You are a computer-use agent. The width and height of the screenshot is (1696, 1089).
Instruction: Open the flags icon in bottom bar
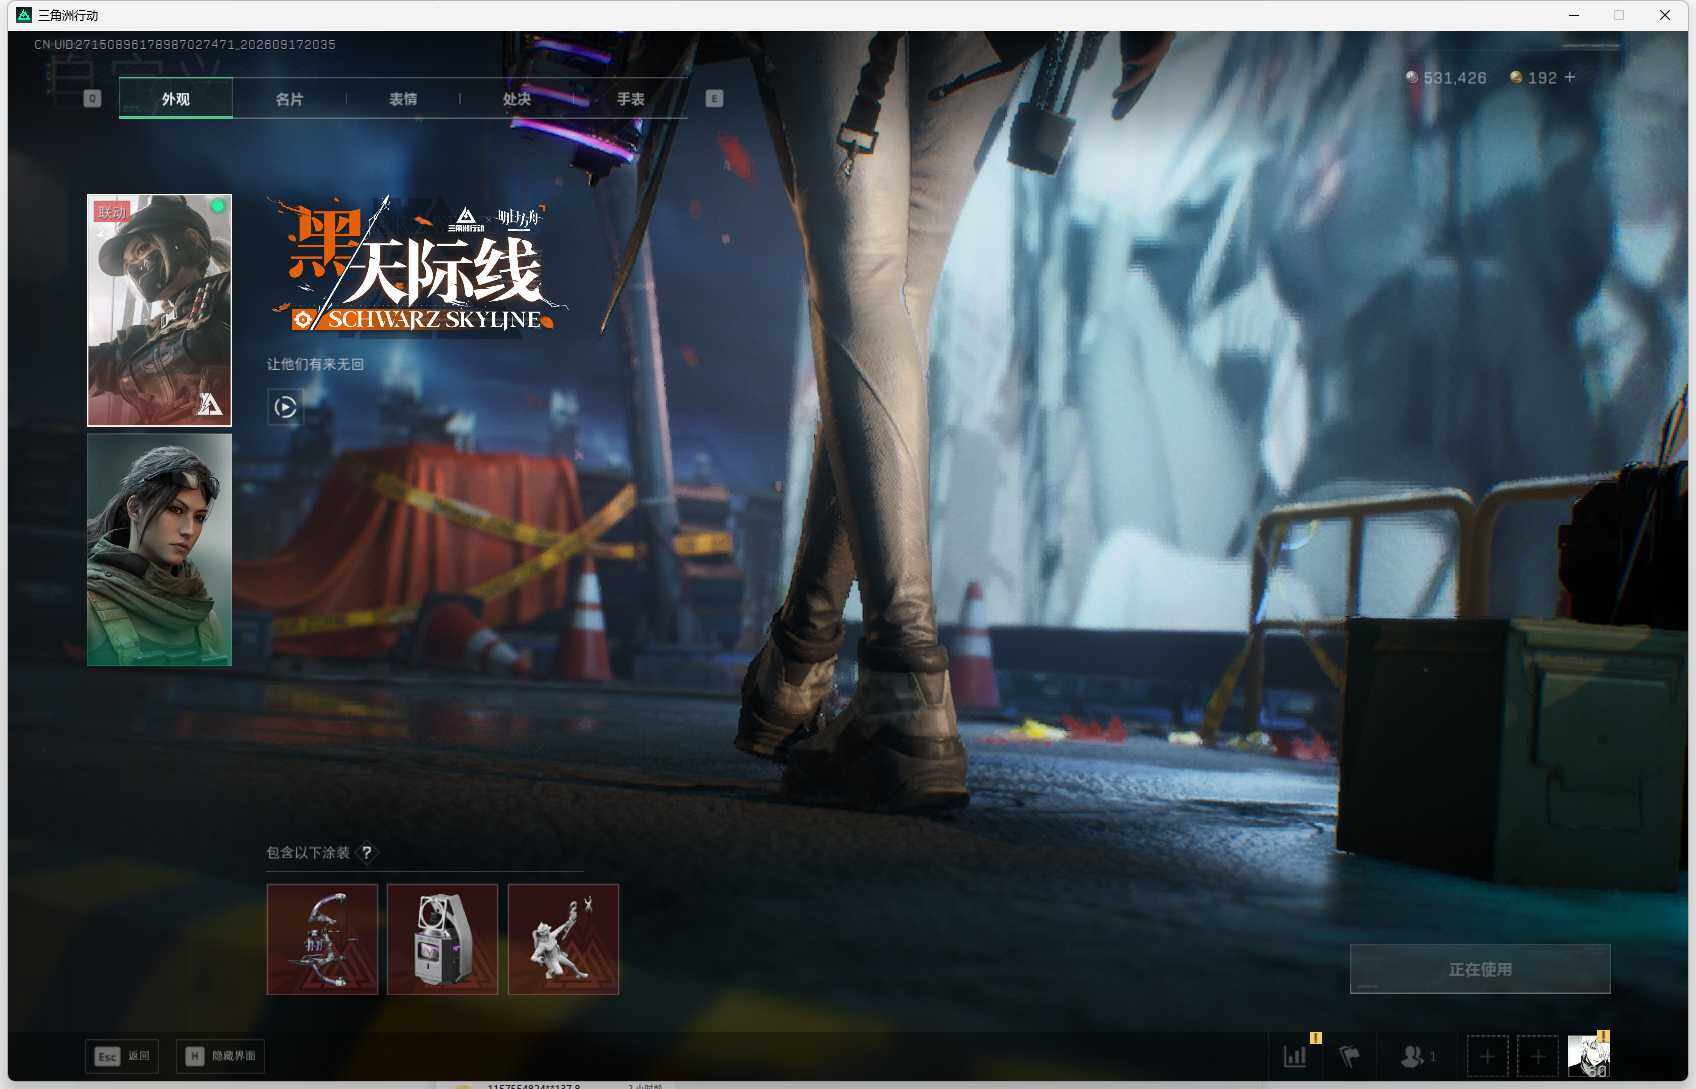[x=1349, y=1056]
